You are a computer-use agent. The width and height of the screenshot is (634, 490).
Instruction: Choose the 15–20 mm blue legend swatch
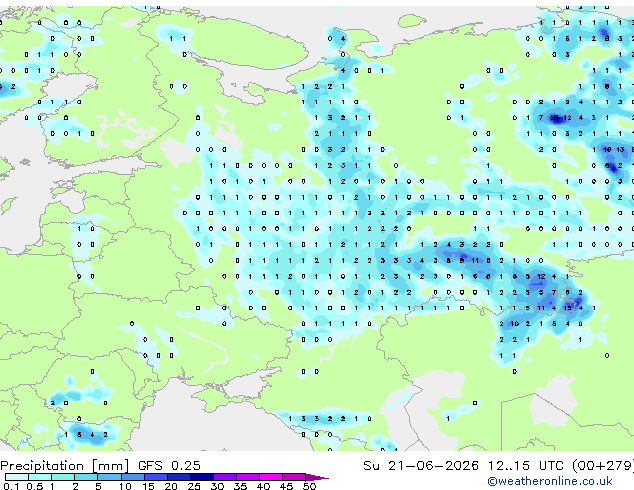pyautogui.click(x=155, y=477)
